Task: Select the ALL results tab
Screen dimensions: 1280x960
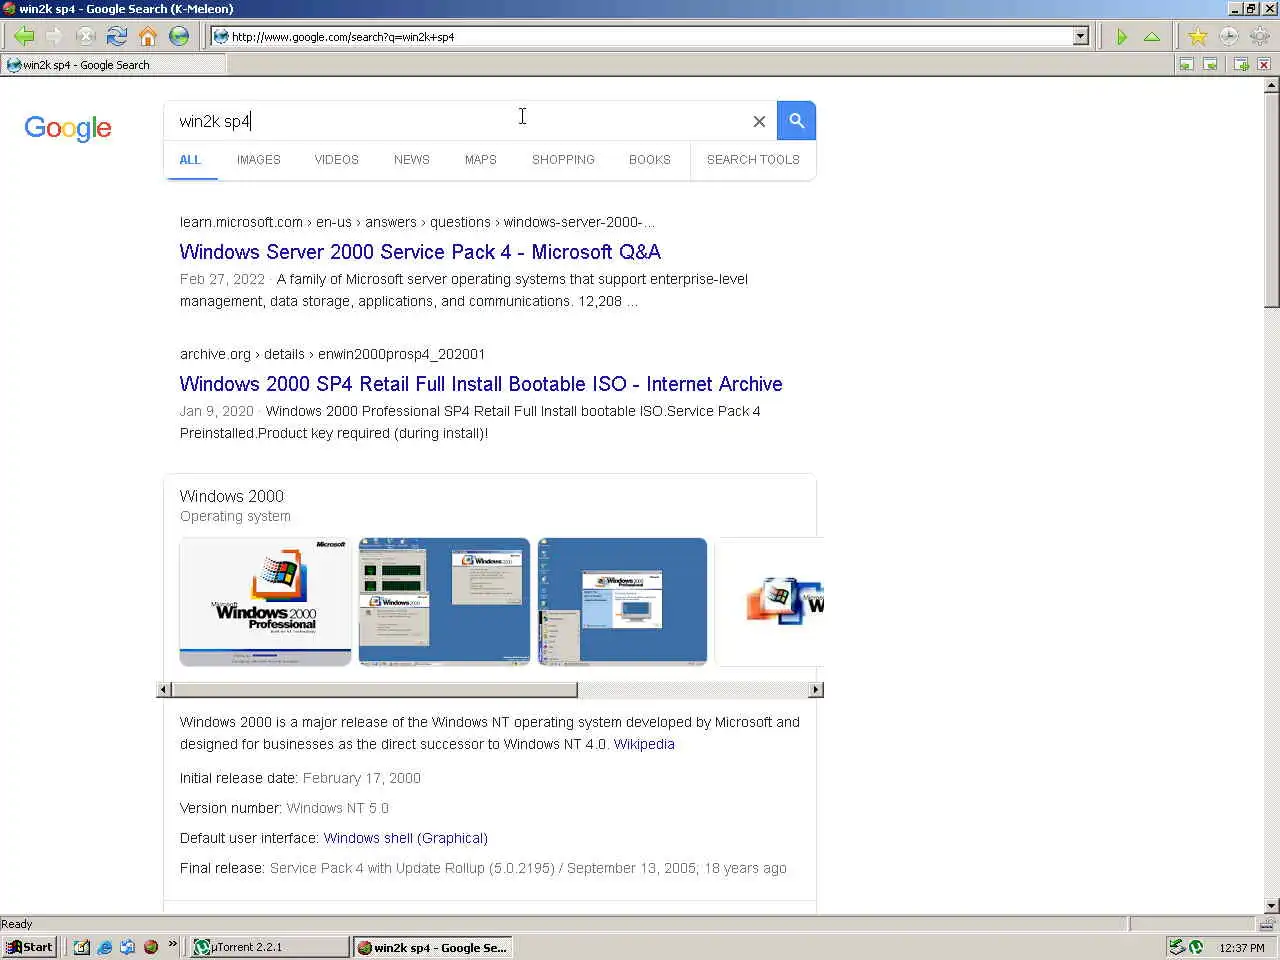Action: (x=190, y=160)
